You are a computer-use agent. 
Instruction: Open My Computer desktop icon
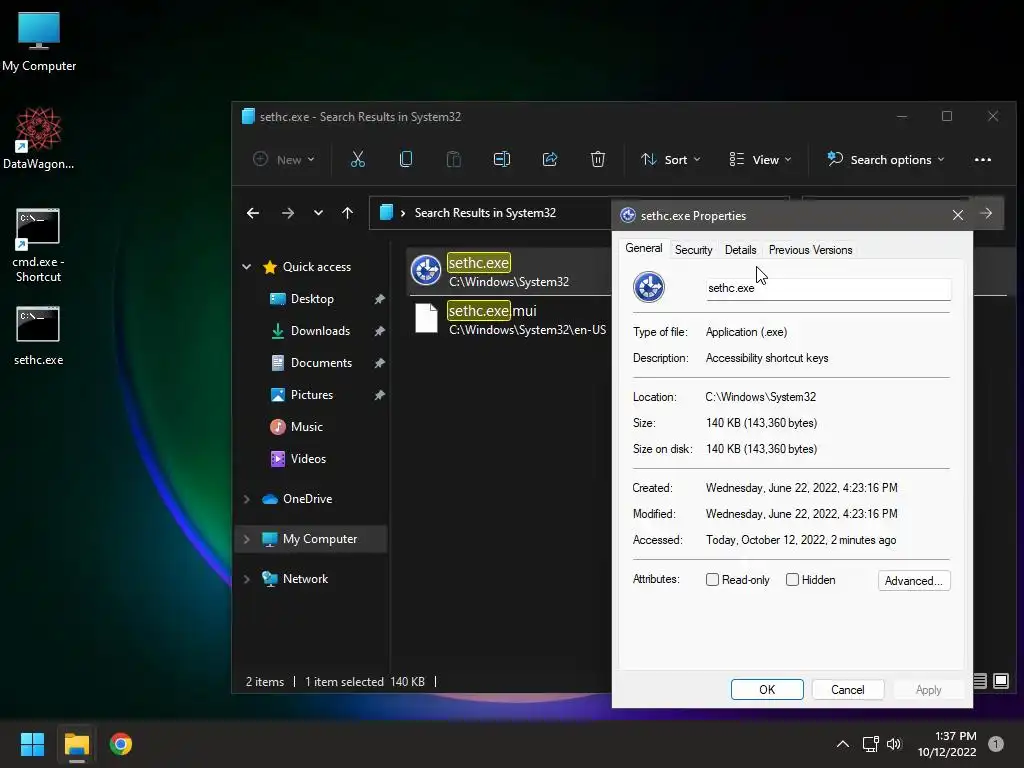pos(39,42)
